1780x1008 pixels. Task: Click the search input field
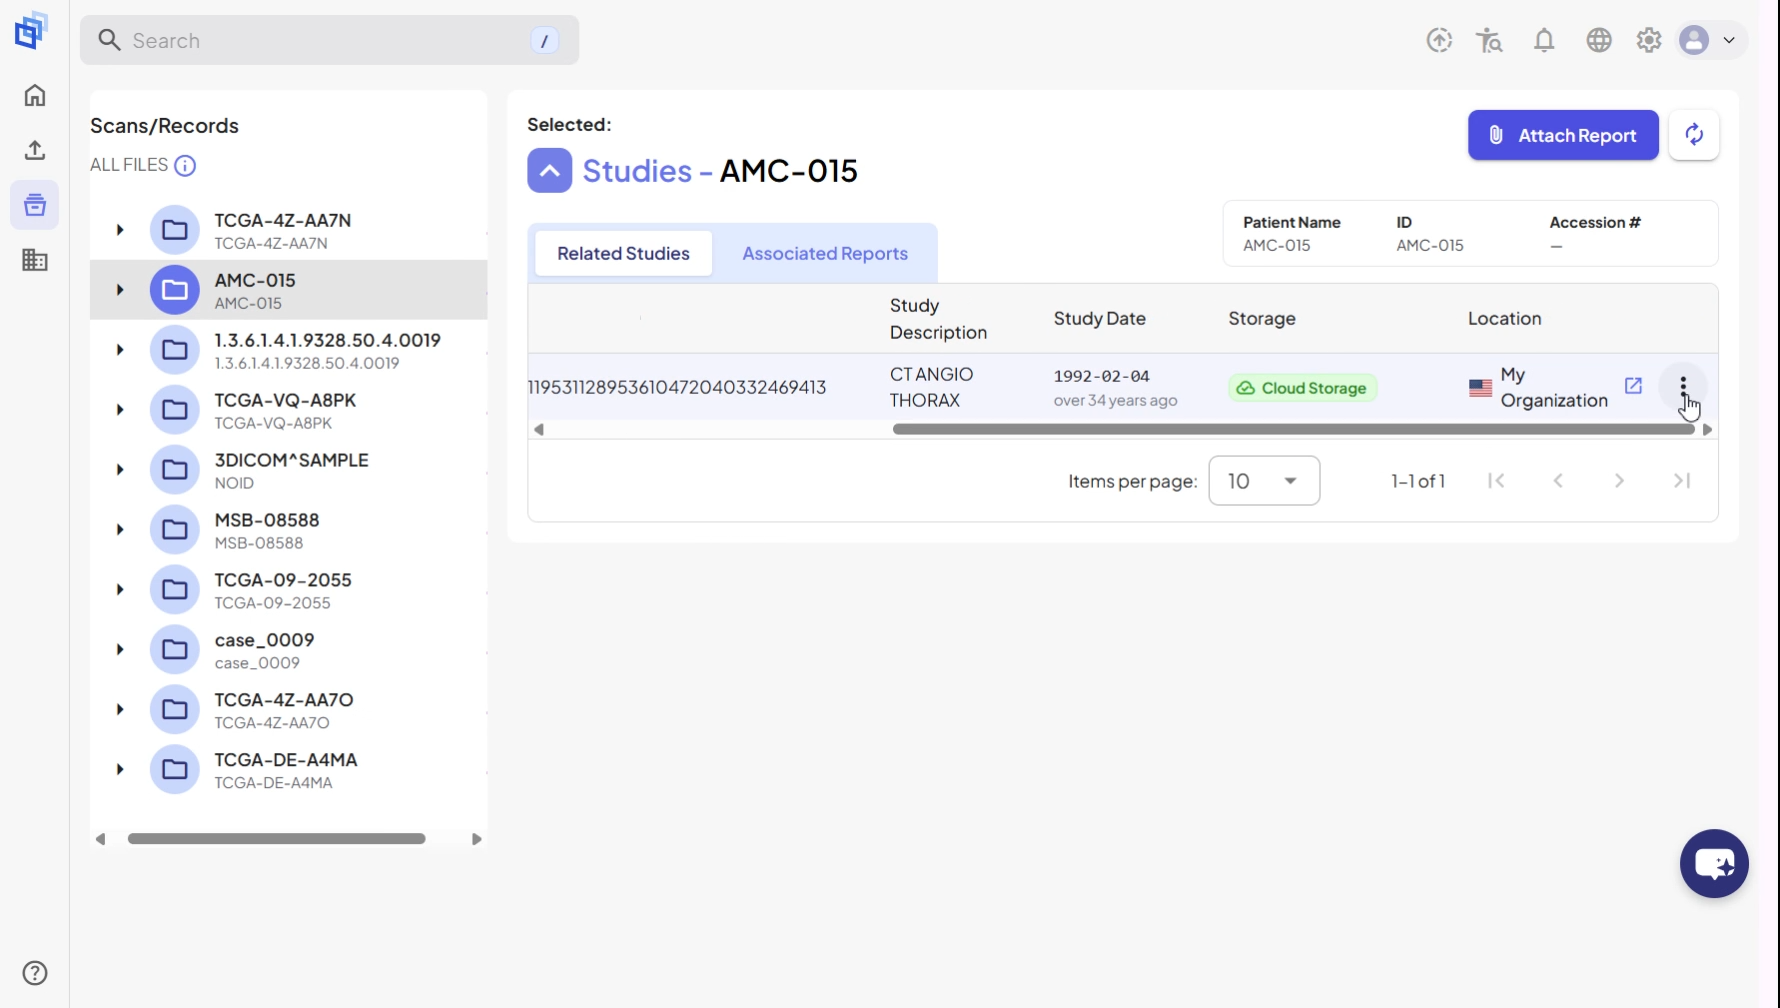click(x=329, y=40)
